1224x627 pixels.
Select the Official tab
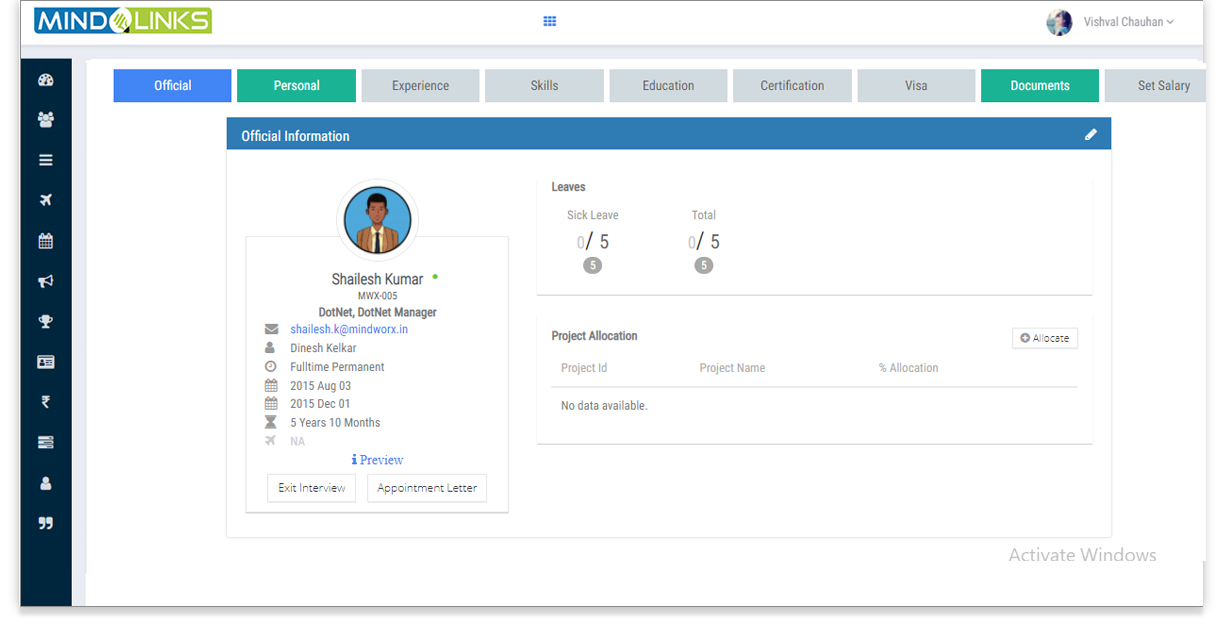(x=172, y=85)
